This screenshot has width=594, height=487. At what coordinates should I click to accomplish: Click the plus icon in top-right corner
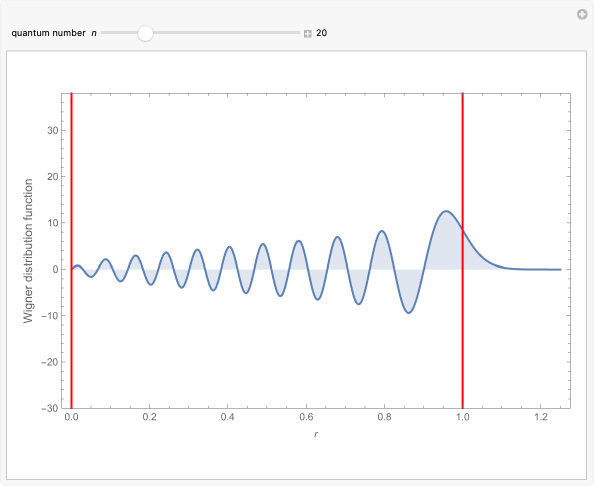click(x=582, y=15)
